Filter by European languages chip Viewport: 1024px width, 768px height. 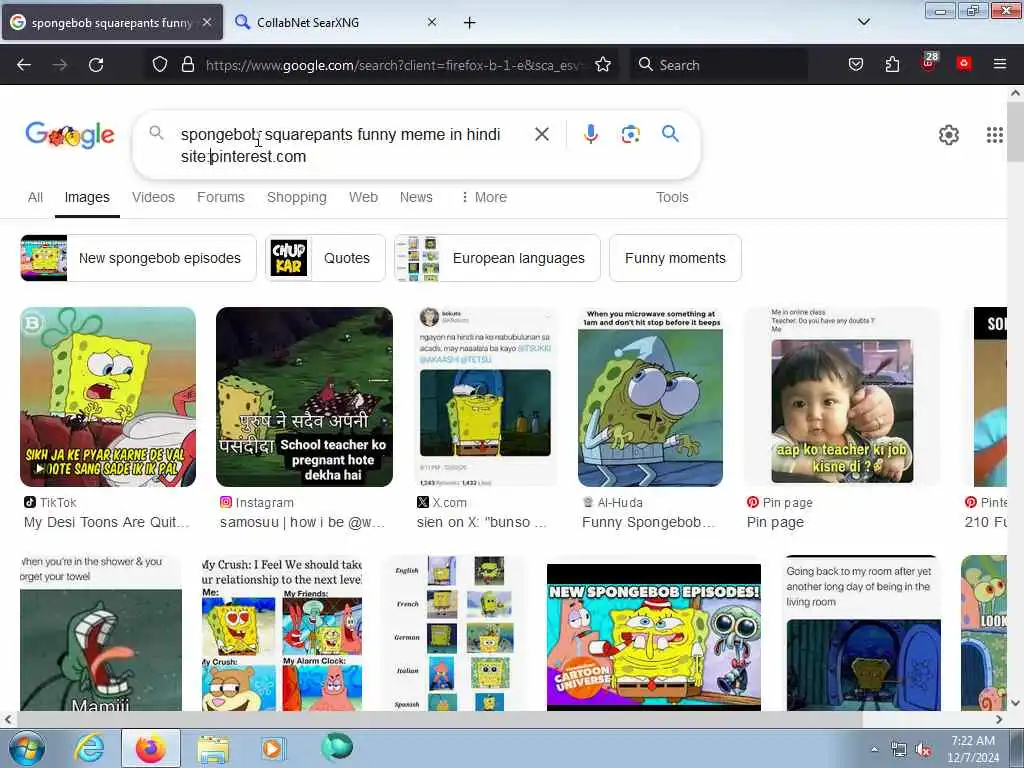[497, 258]
